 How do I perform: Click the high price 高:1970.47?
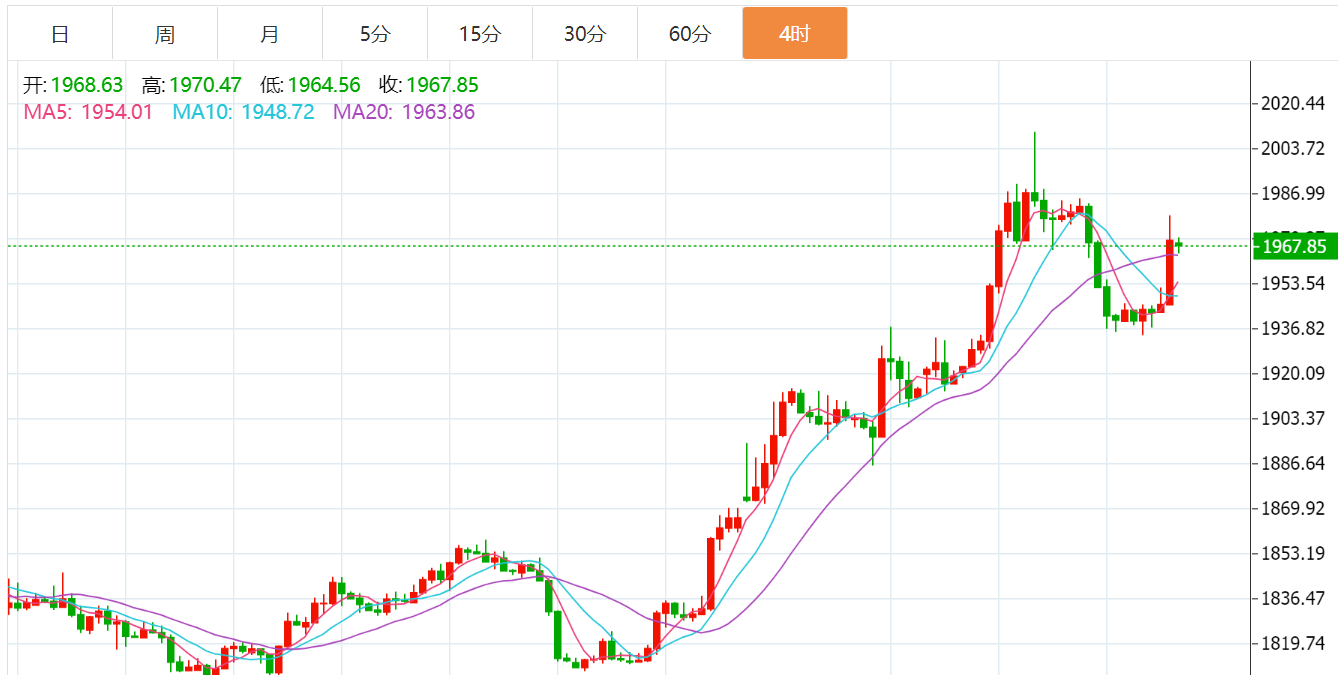coord(192,85)
